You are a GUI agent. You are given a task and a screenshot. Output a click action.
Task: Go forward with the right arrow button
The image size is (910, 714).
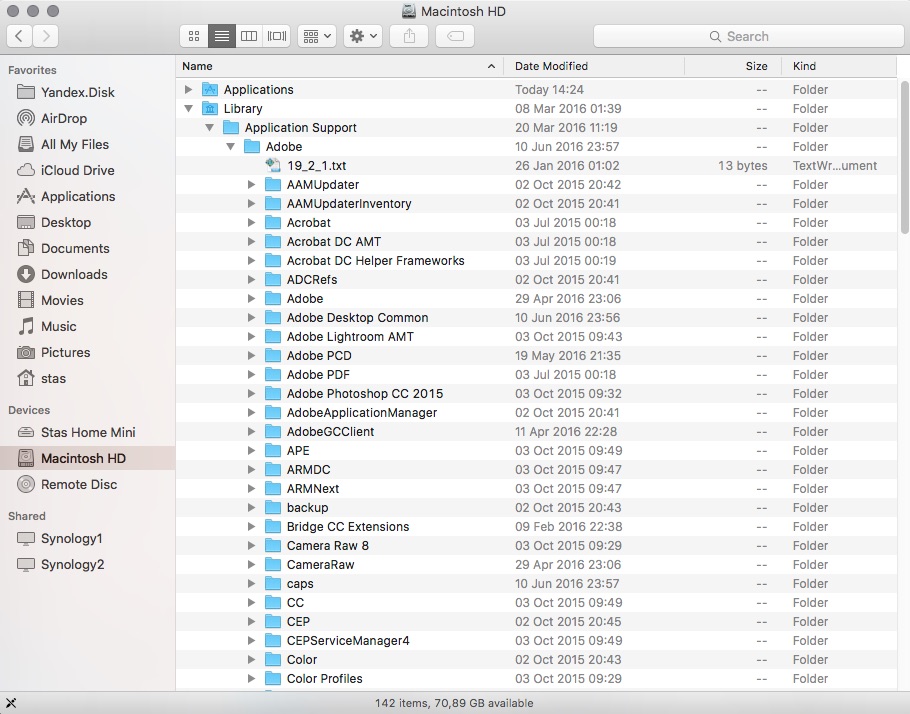45,36
